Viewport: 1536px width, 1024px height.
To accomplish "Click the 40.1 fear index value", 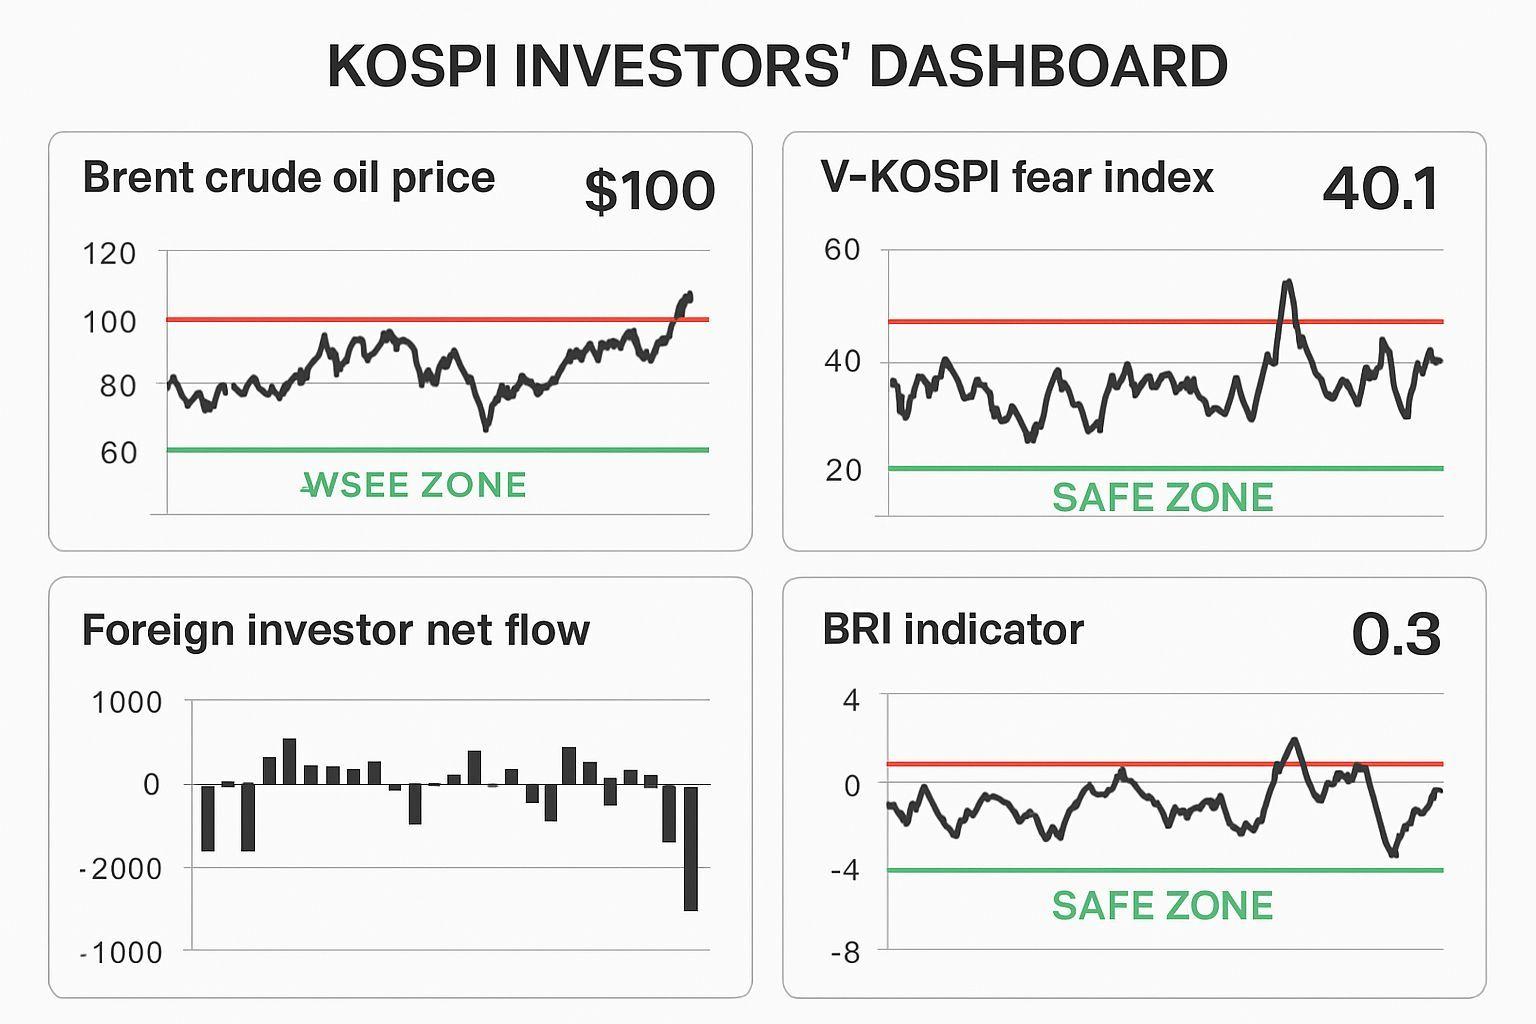I will [x=1381, y=189].
